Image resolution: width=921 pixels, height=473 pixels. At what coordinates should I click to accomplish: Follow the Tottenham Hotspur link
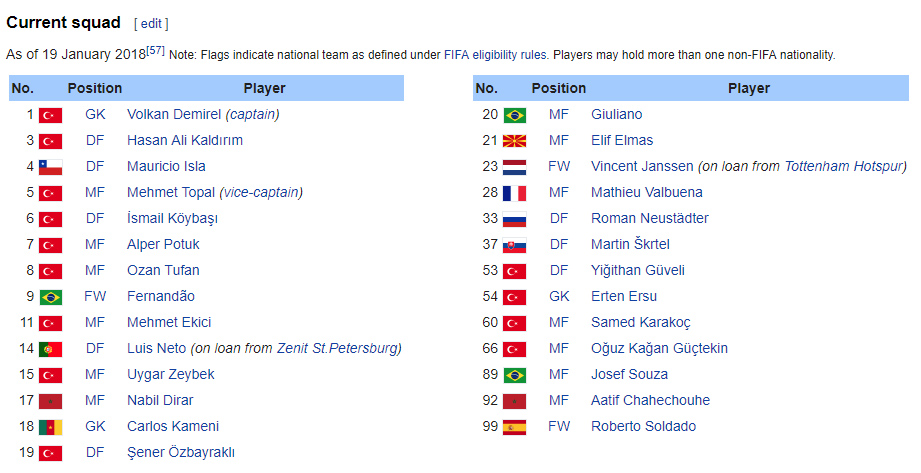(843, 166)
